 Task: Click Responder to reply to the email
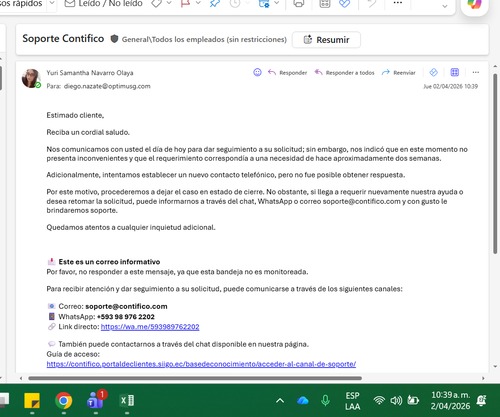click(287, 72)
